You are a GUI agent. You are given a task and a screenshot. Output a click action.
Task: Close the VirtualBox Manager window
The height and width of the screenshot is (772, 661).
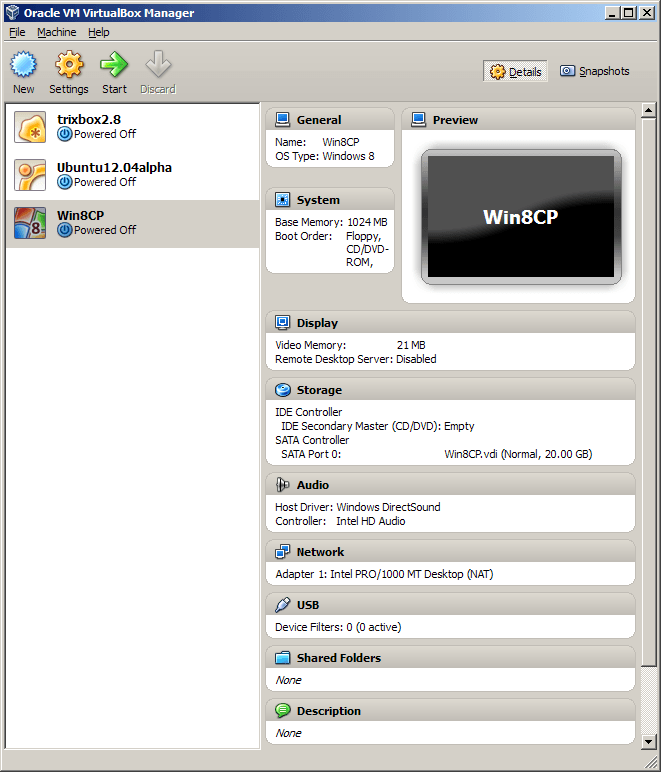(x=647, y=13)
